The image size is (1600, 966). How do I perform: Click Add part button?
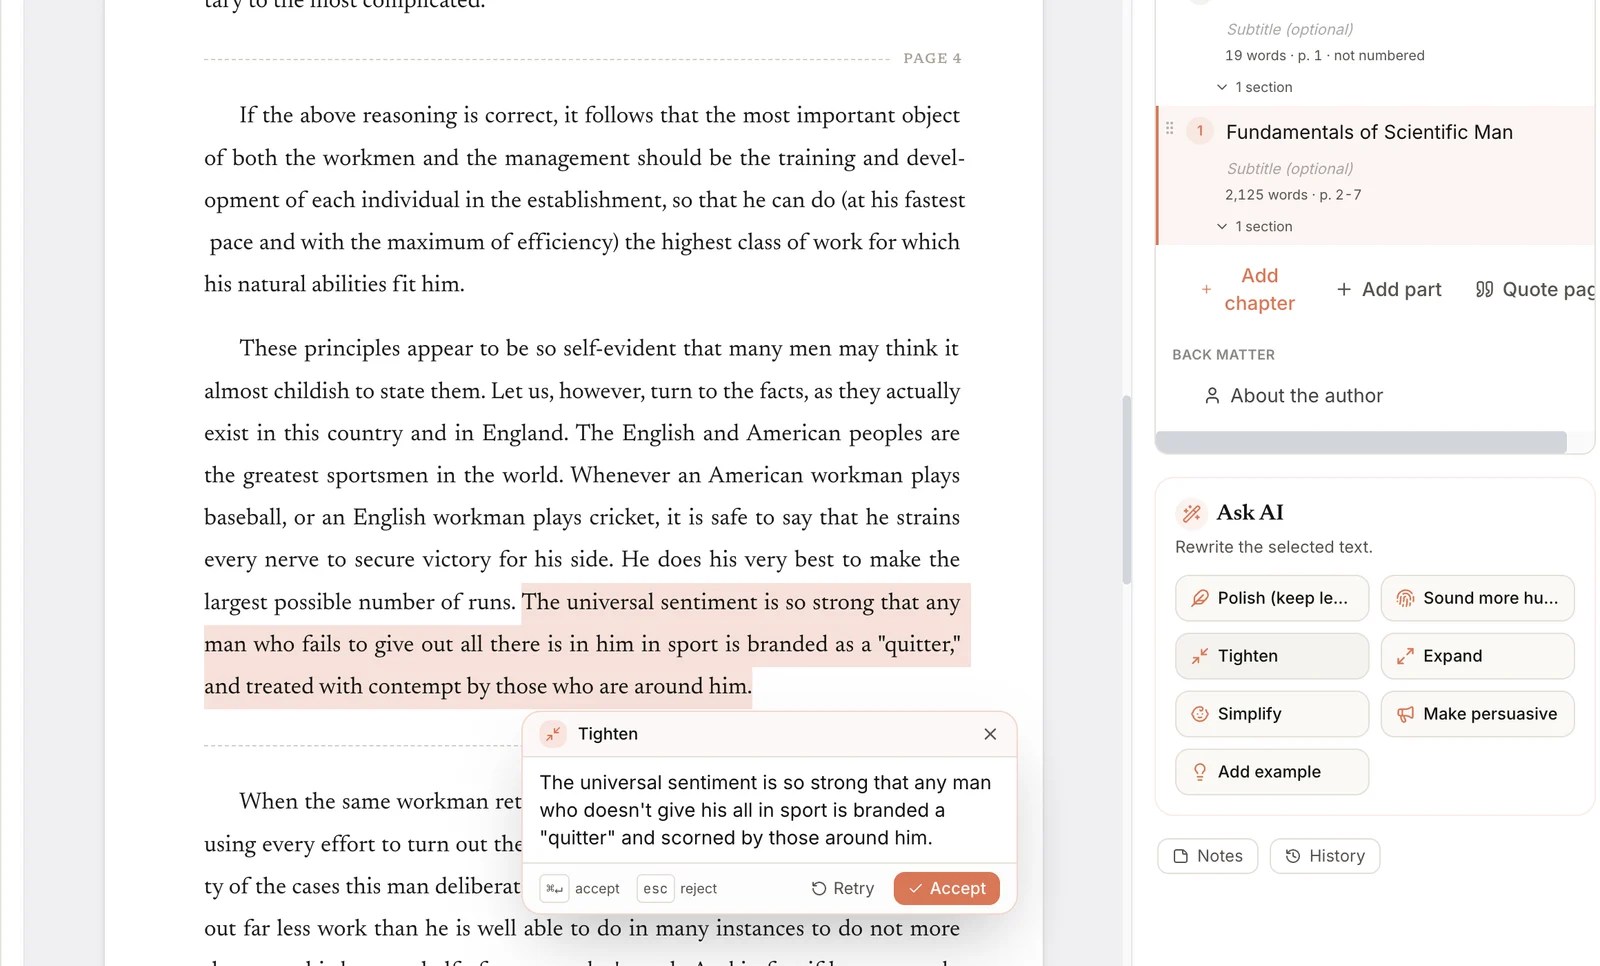pyautogui.click(x=1388, y=289)
